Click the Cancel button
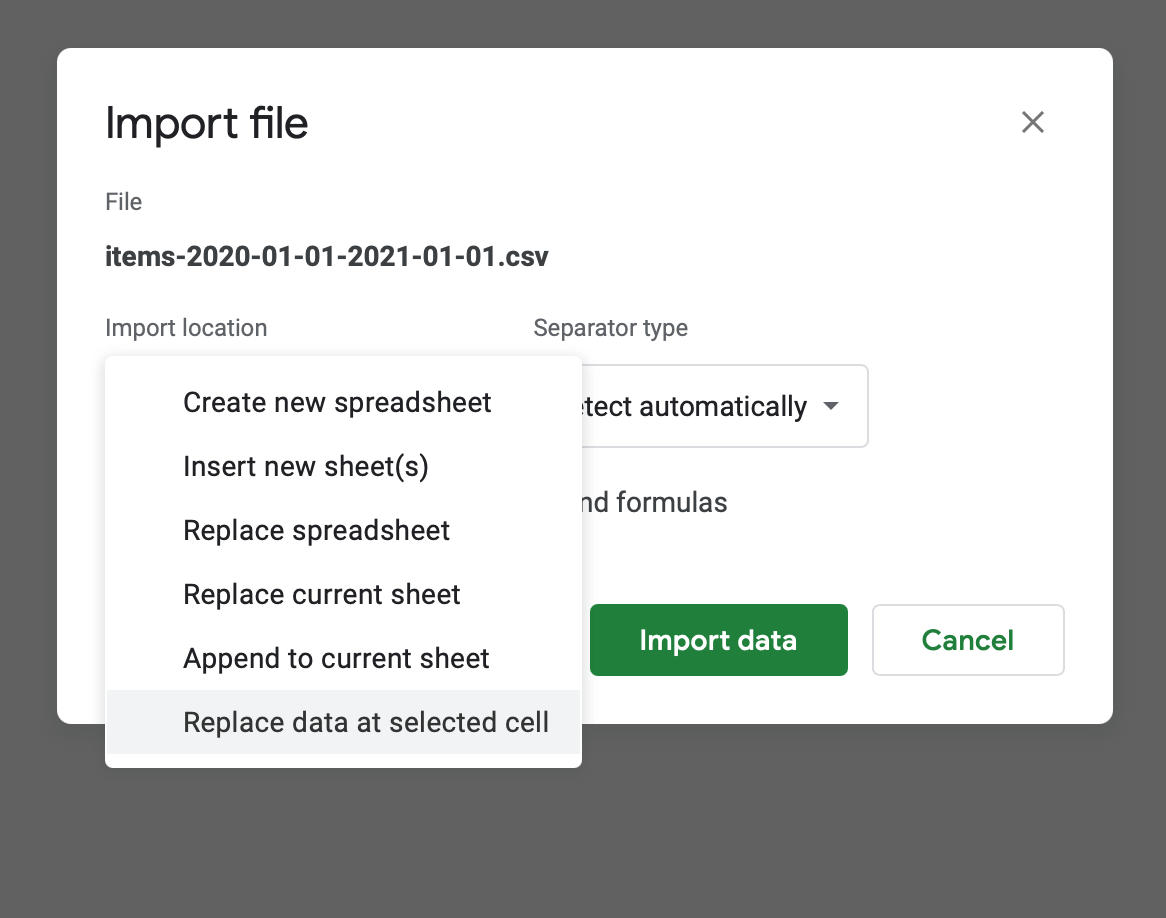Screen dimensions: 1166x918 [966, 639]
